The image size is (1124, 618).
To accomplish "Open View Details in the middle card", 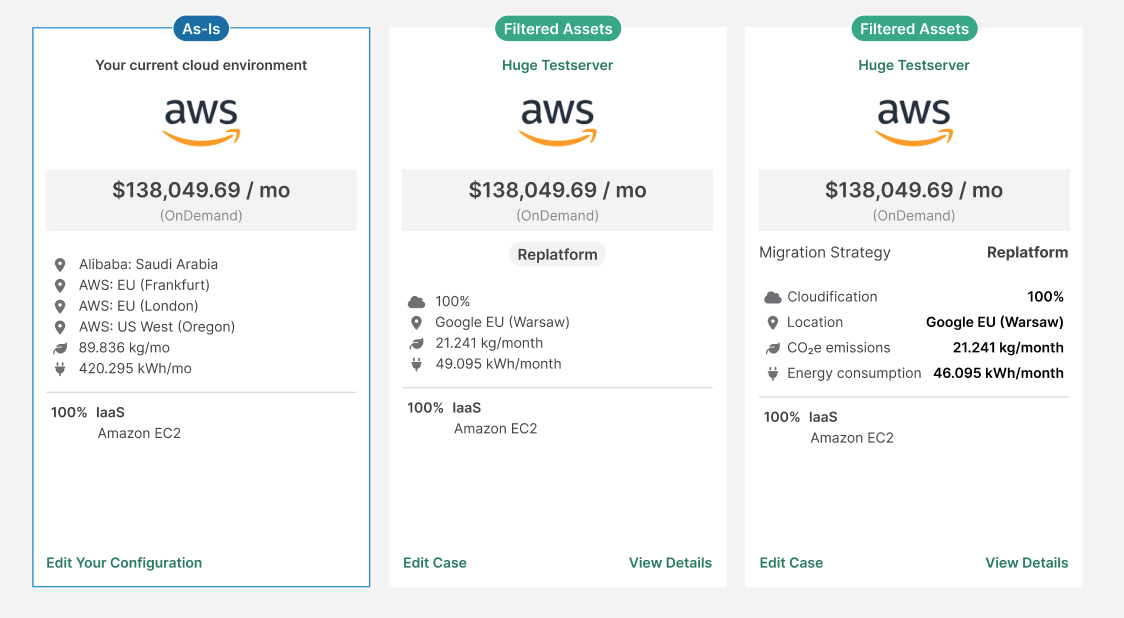I will [x=670, y=563].
